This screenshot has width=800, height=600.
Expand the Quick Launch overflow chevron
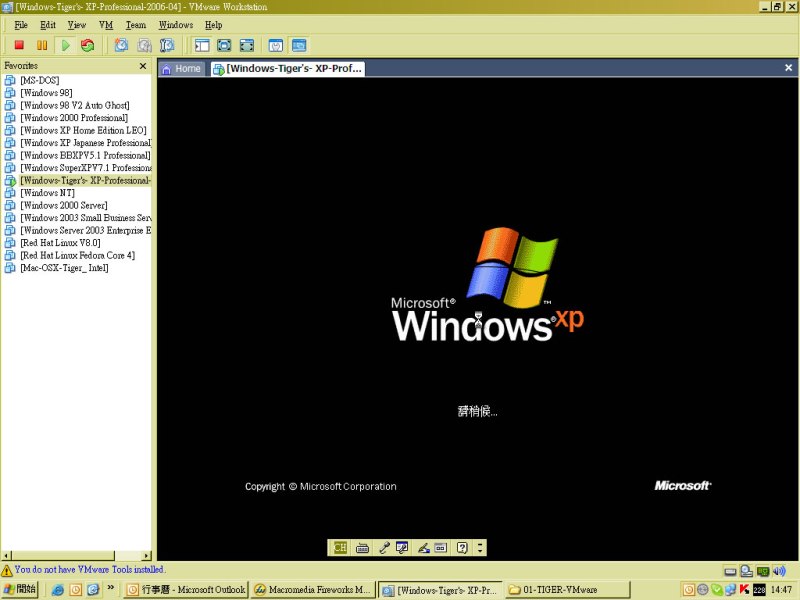pyautogui.click(x=111, y=588)
